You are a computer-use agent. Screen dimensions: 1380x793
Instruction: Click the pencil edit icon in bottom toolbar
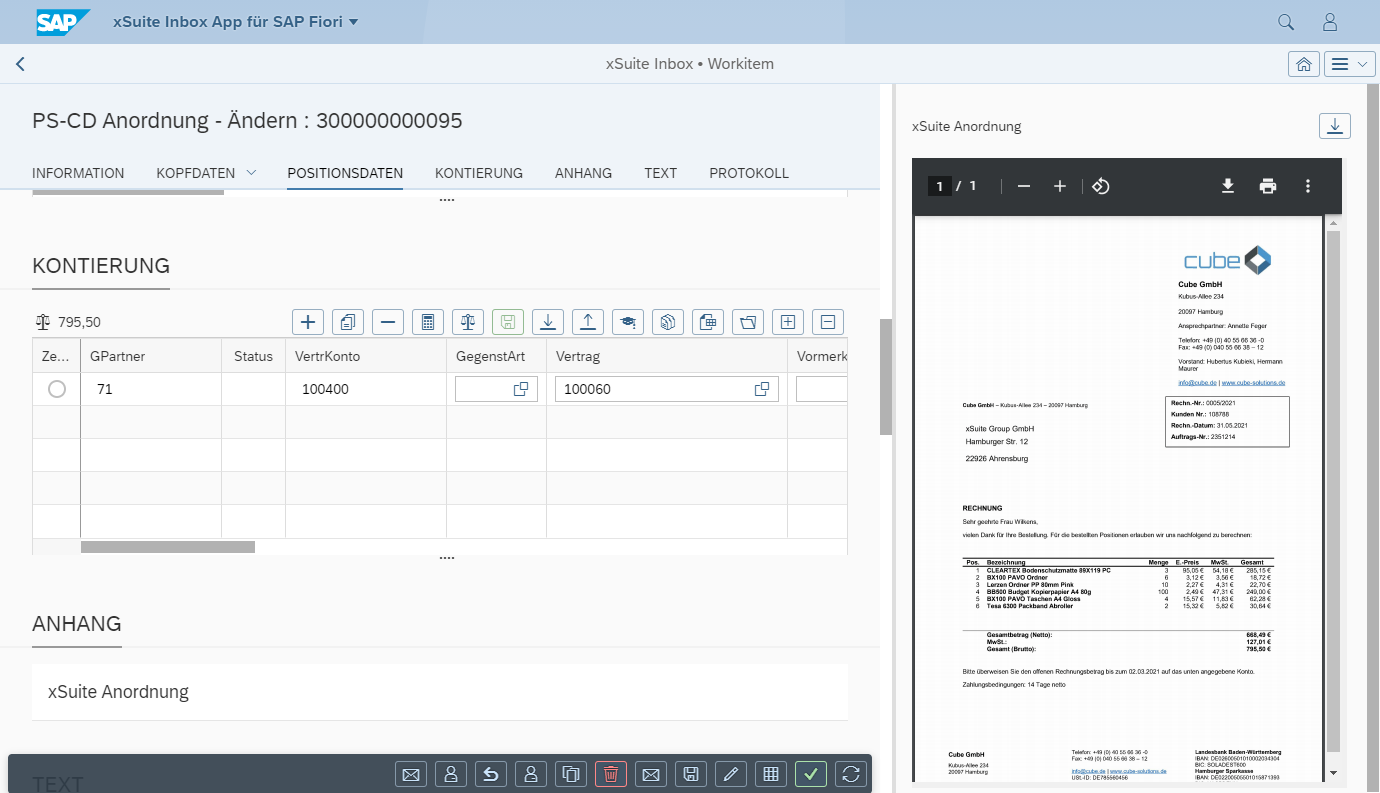731,773
